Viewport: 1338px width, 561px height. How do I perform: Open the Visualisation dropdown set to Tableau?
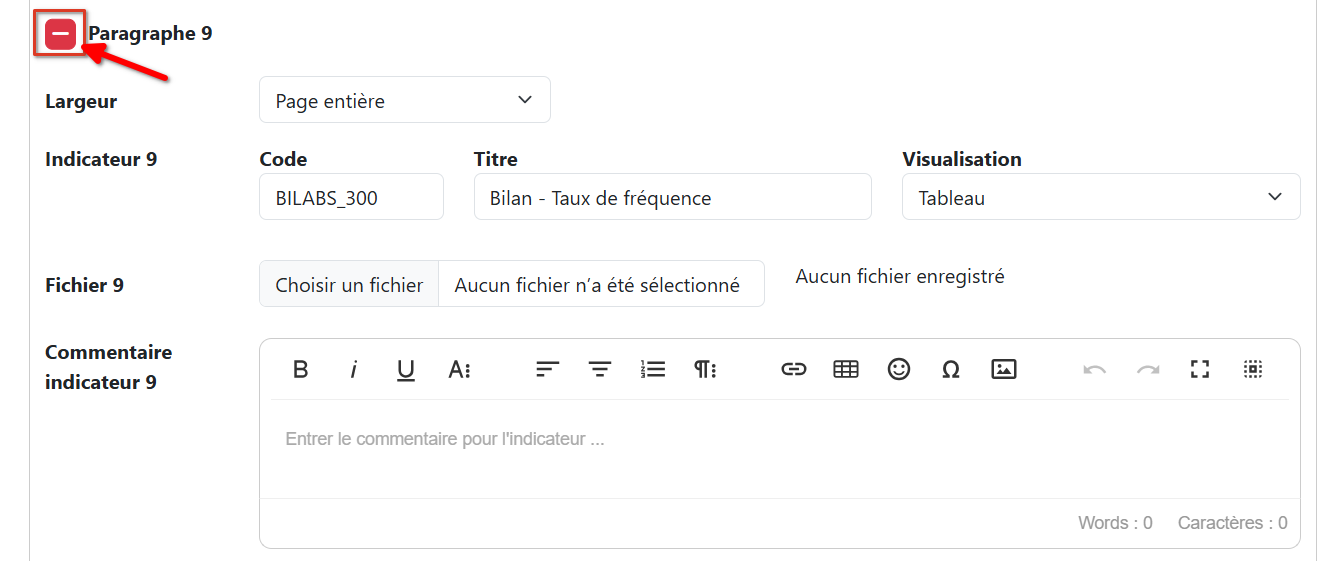1101,197
